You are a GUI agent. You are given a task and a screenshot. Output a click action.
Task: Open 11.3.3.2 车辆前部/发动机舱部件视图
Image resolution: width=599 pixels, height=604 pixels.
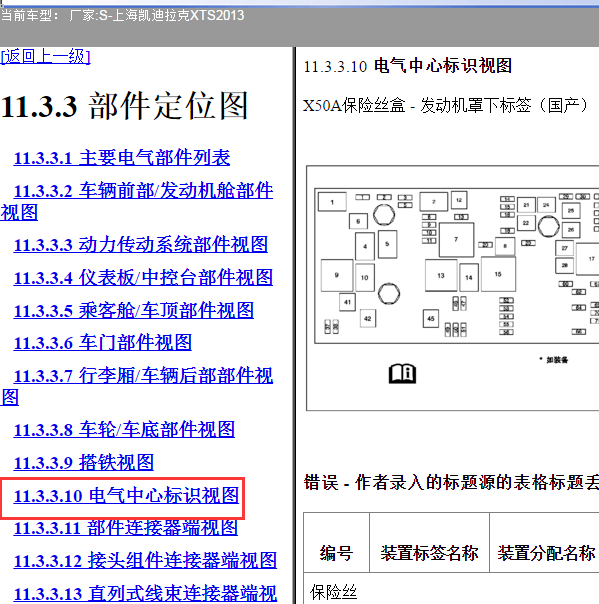click(137, 201)
